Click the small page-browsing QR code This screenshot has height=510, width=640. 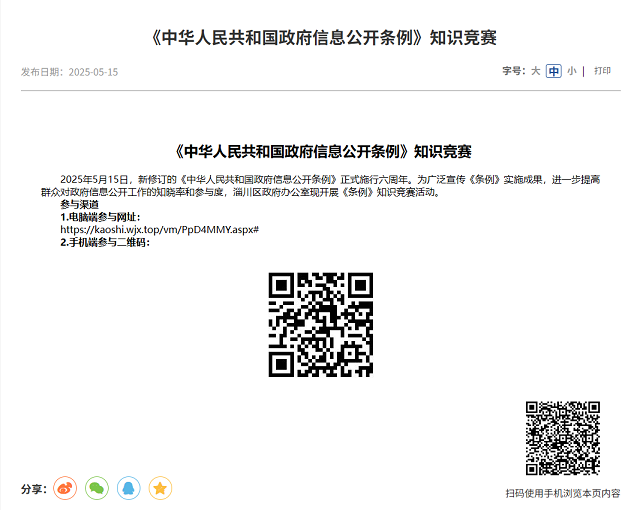tap(563, 438)
